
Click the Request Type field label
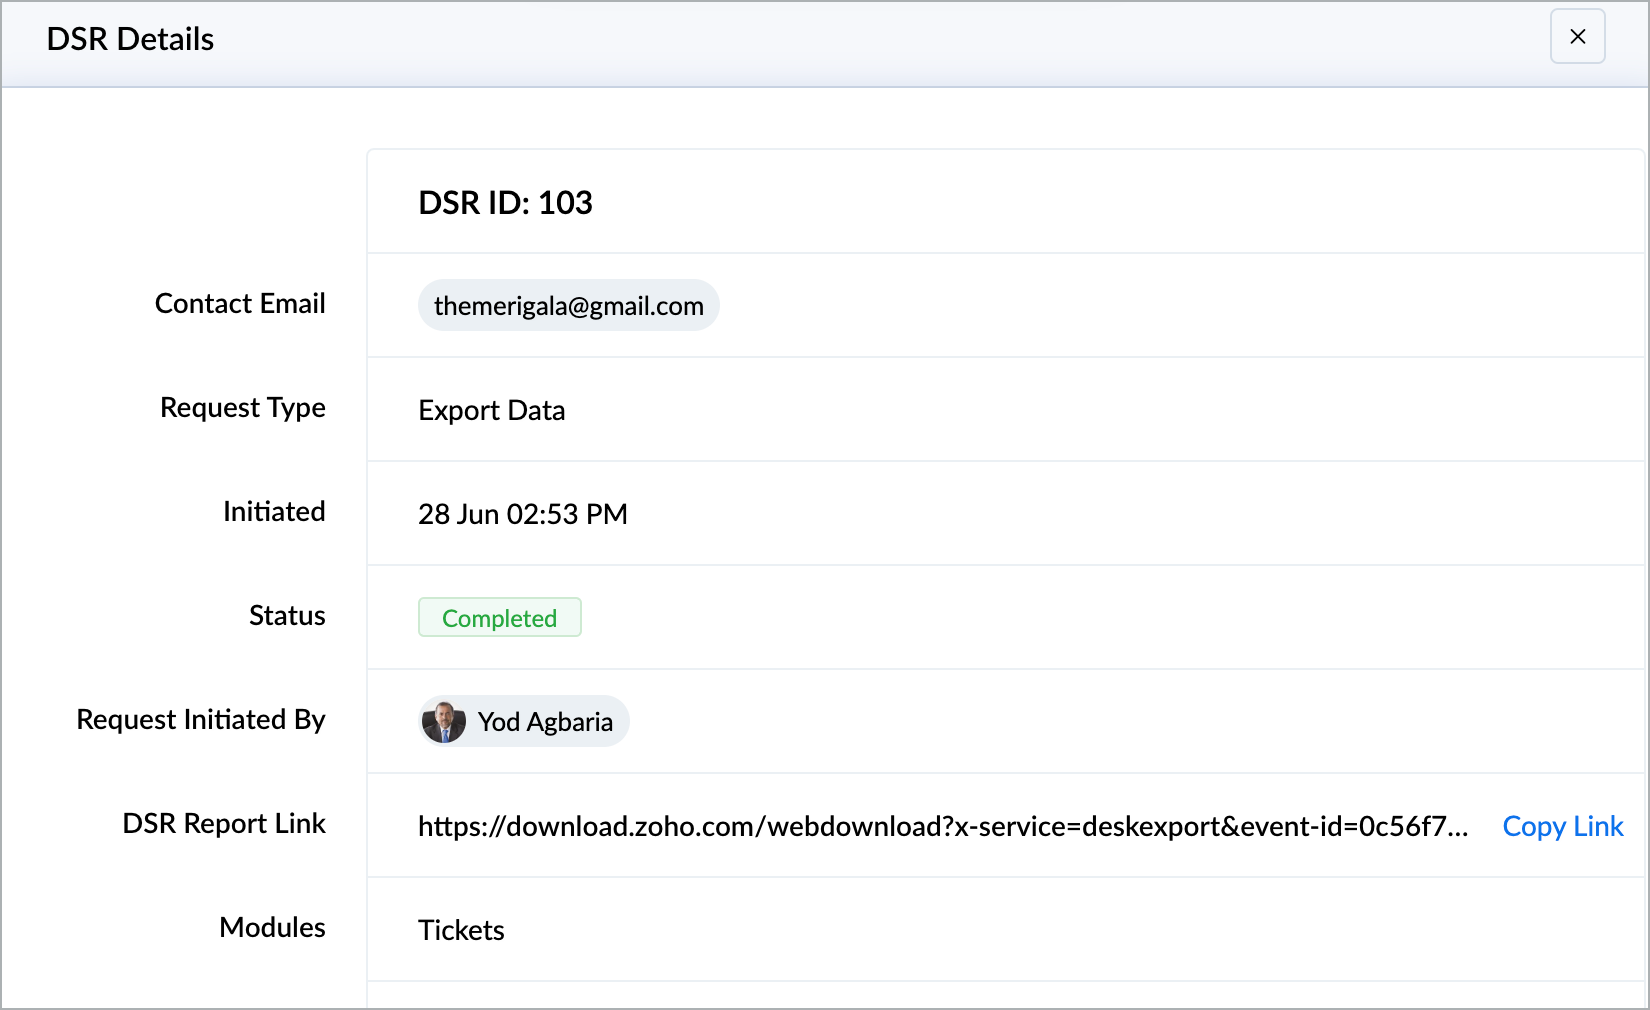[243, 408]
